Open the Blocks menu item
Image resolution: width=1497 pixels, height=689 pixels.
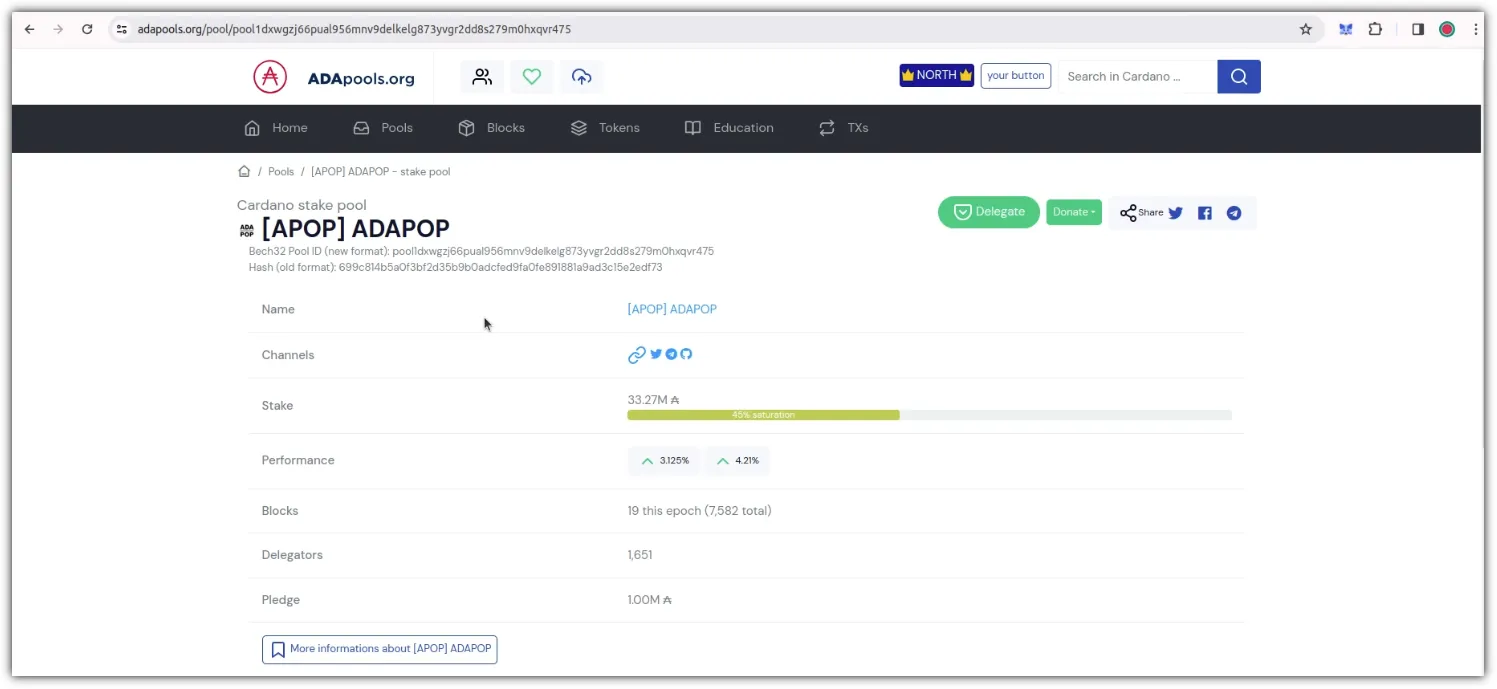tap(491, 128)
